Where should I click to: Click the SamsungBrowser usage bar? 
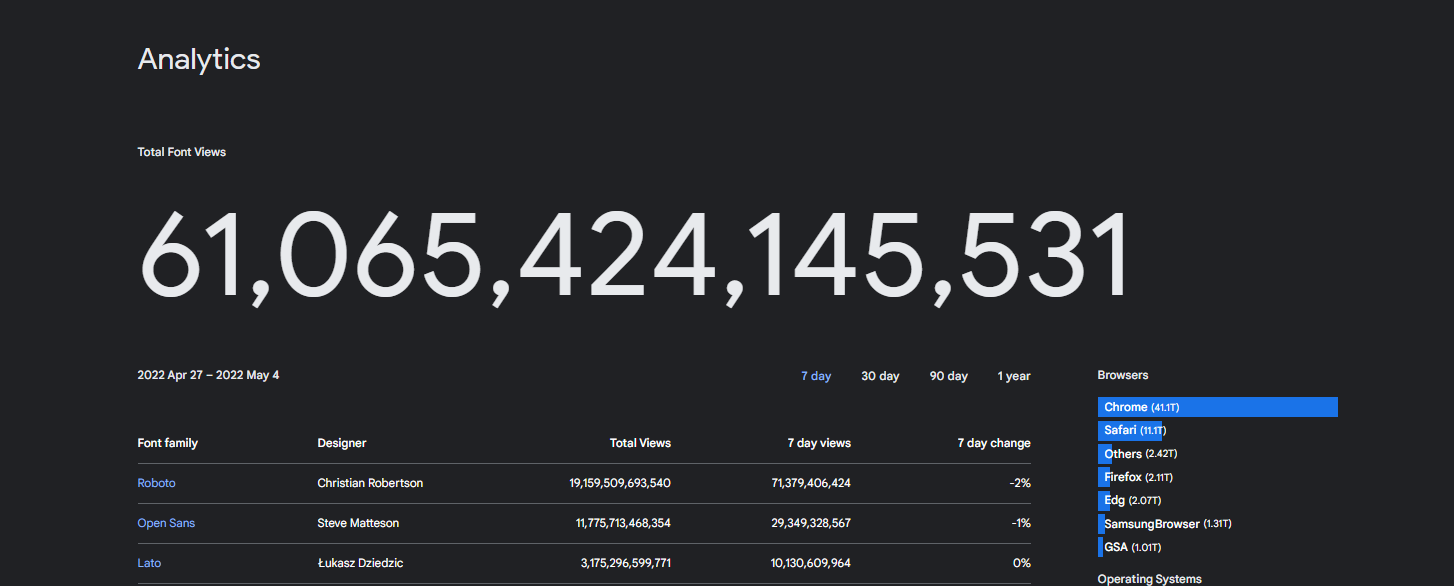(1102, 524)
